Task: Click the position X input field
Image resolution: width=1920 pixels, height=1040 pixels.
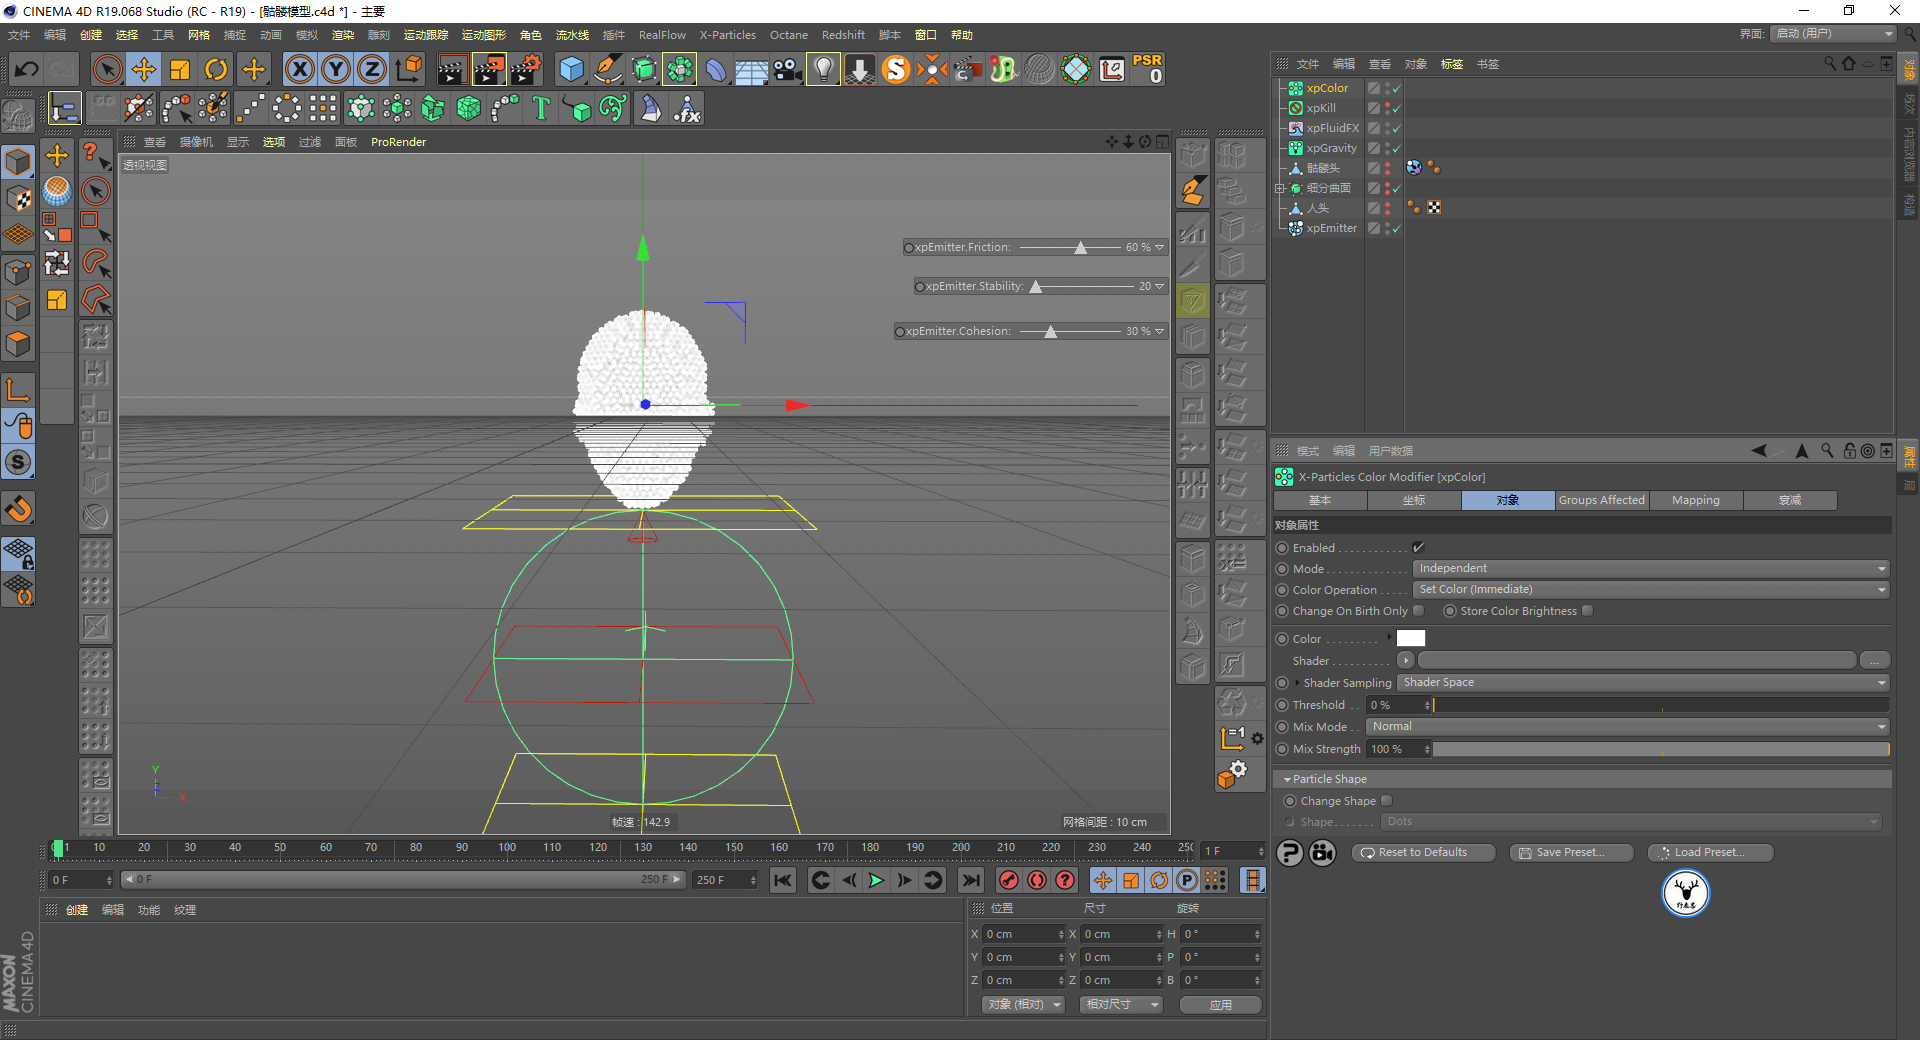Action: [x=1022, y=934]
